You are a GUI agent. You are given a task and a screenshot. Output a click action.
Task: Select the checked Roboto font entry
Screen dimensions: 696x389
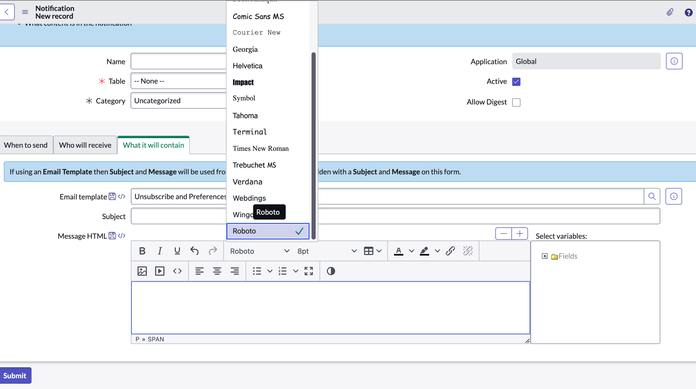pos(268,231)
